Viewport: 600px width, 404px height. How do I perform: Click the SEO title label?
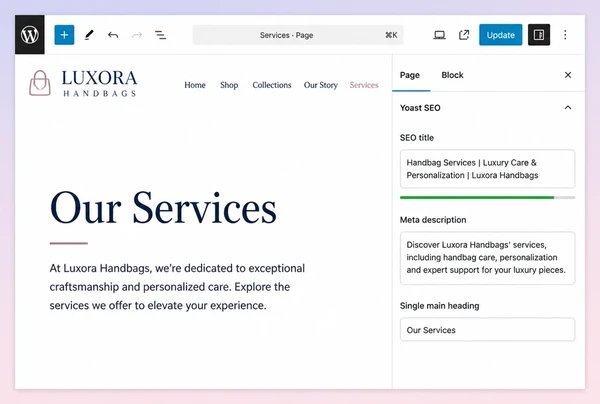pyautogui.click(x=417, y=138)
